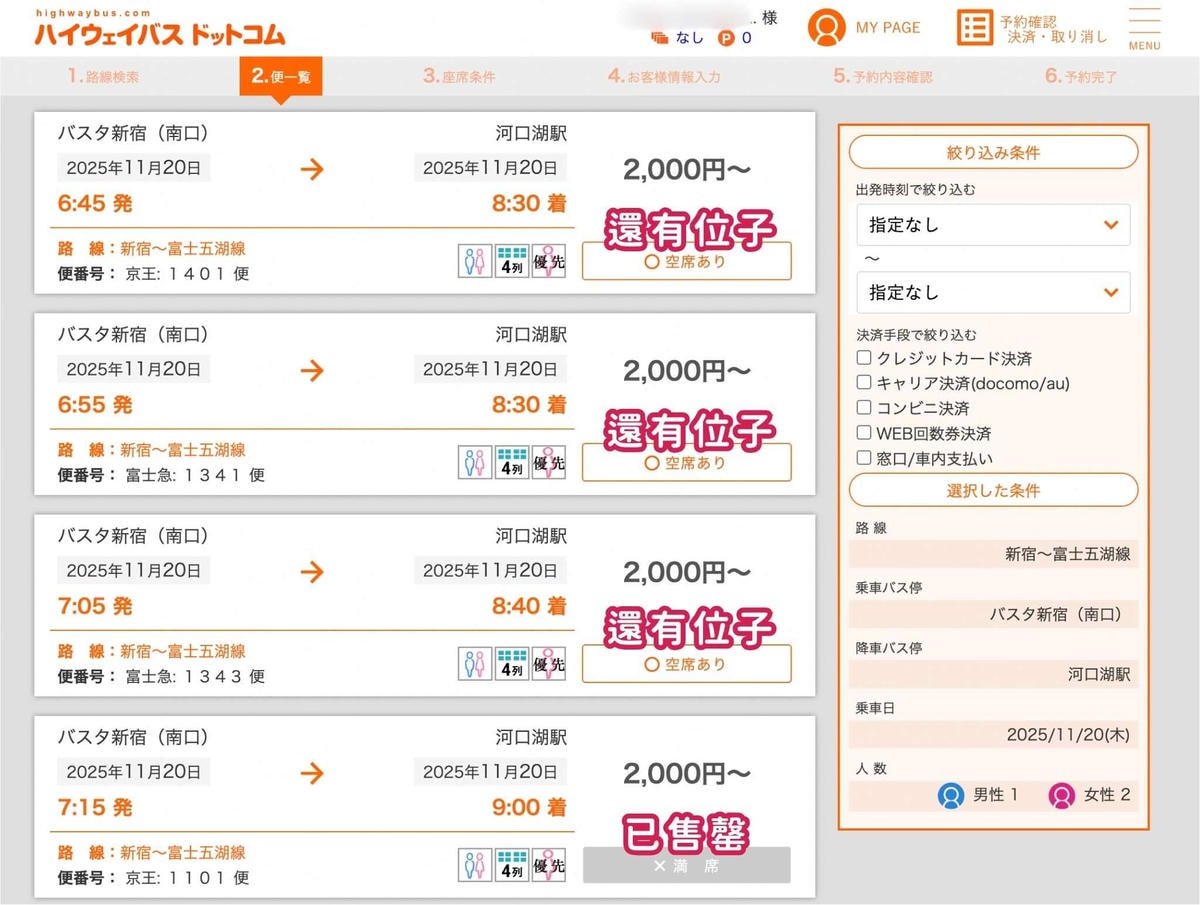Select step 4.お客様情報入力 tab
This screenshot has width=1200, height=905.
point(664,76)
